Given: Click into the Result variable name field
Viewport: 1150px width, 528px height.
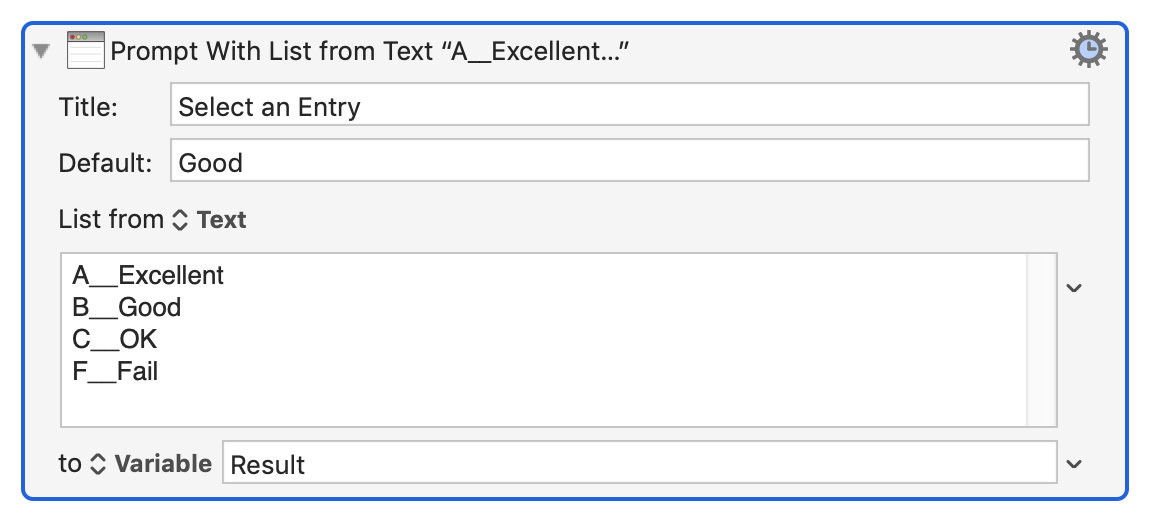Looking at the screenshot, I should [x=638, y=464].
